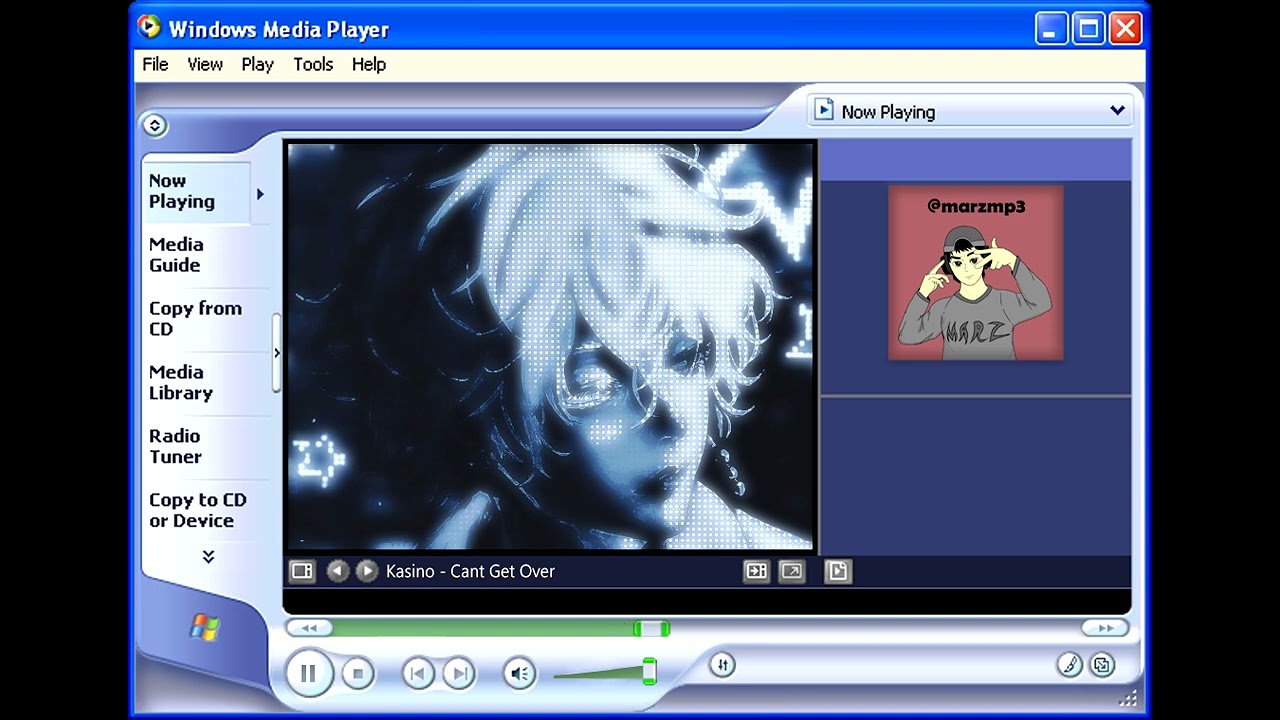The height and width of the screenshot is (720, 1280).
Task: Open the Help menu
Action: [x=369, y=64]
